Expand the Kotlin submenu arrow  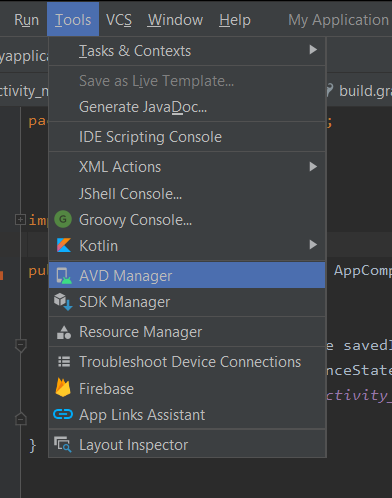pyautogui.click(x=313, y=245)
